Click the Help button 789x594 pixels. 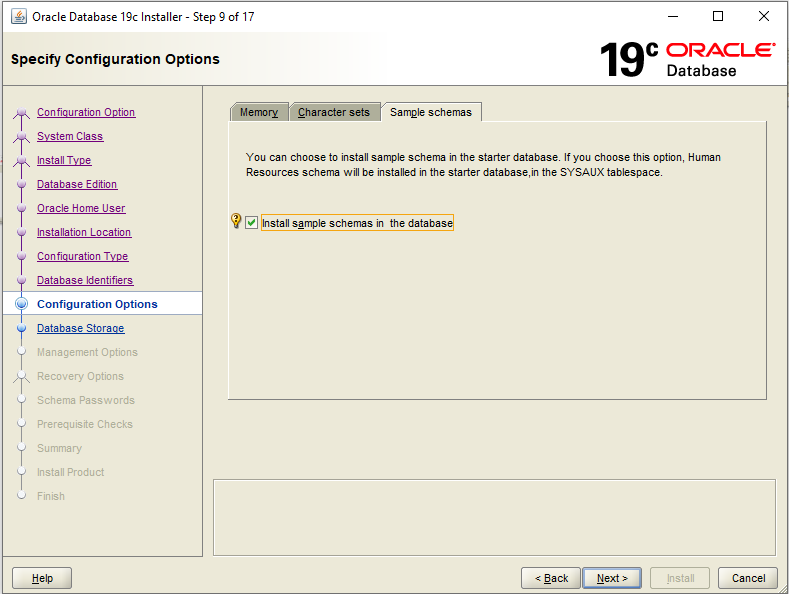pos(42,578)
